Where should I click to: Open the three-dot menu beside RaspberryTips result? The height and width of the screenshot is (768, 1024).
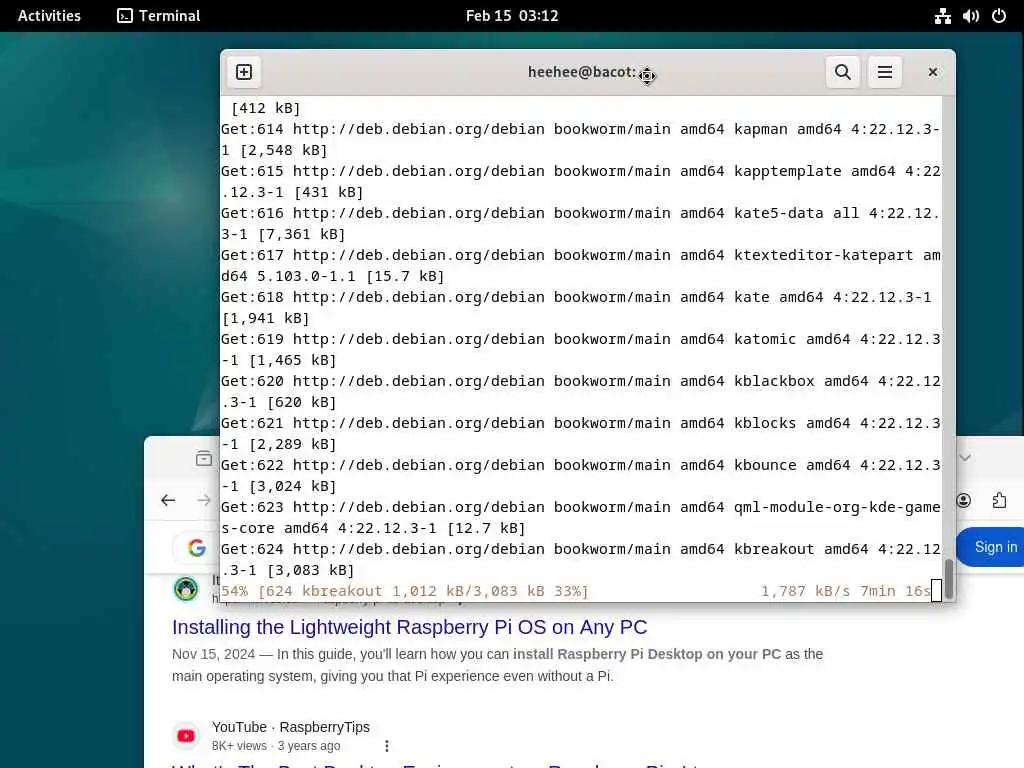pyautogui.click(x=387, y=746)
